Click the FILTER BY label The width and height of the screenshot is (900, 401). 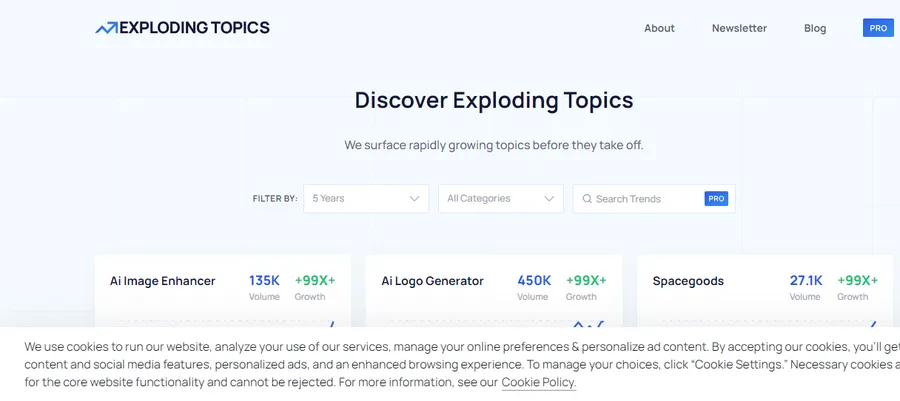pyautogui.click(x=275, y=199)
